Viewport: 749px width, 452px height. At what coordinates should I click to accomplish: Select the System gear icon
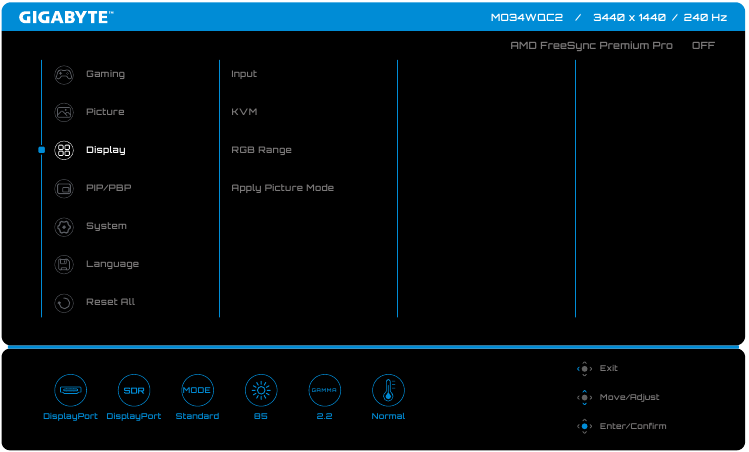click(x=64, y=226)
